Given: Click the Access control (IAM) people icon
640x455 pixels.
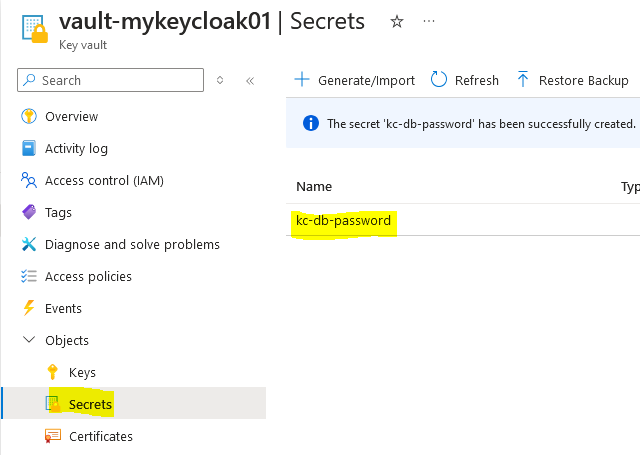Looking at the screenshot, I should (x=28, y=180).
